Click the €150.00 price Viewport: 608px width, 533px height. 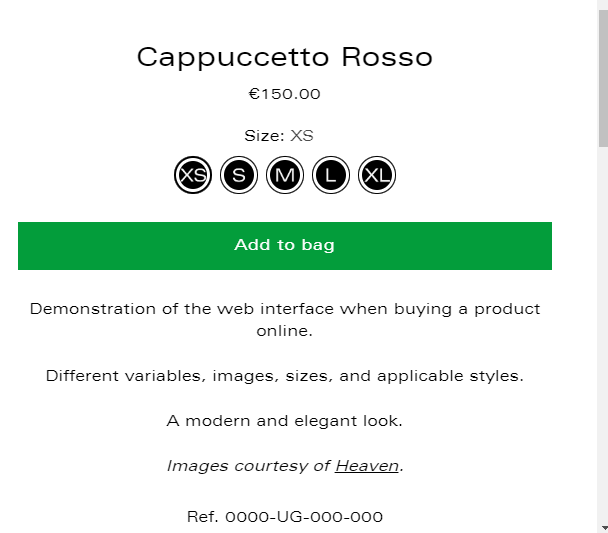[285, 95]
